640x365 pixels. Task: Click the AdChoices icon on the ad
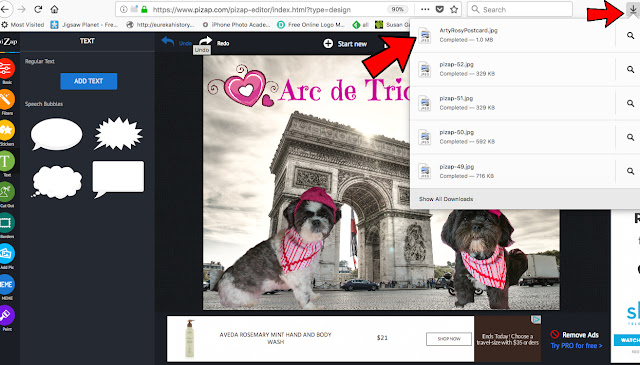536,319
